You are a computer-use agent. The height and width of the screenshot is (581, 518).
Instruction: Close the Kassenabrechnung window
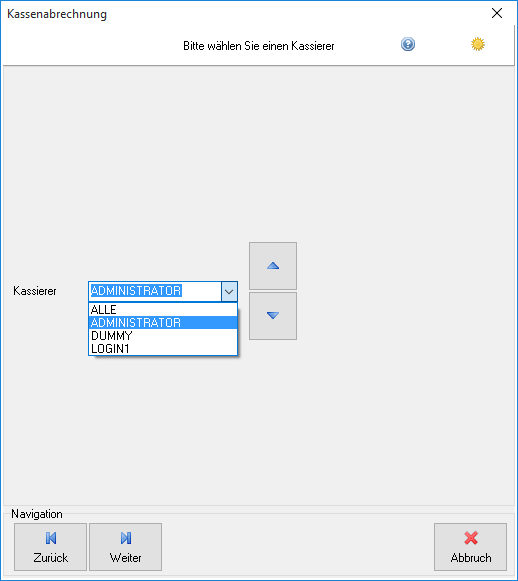tap(497, 13)
